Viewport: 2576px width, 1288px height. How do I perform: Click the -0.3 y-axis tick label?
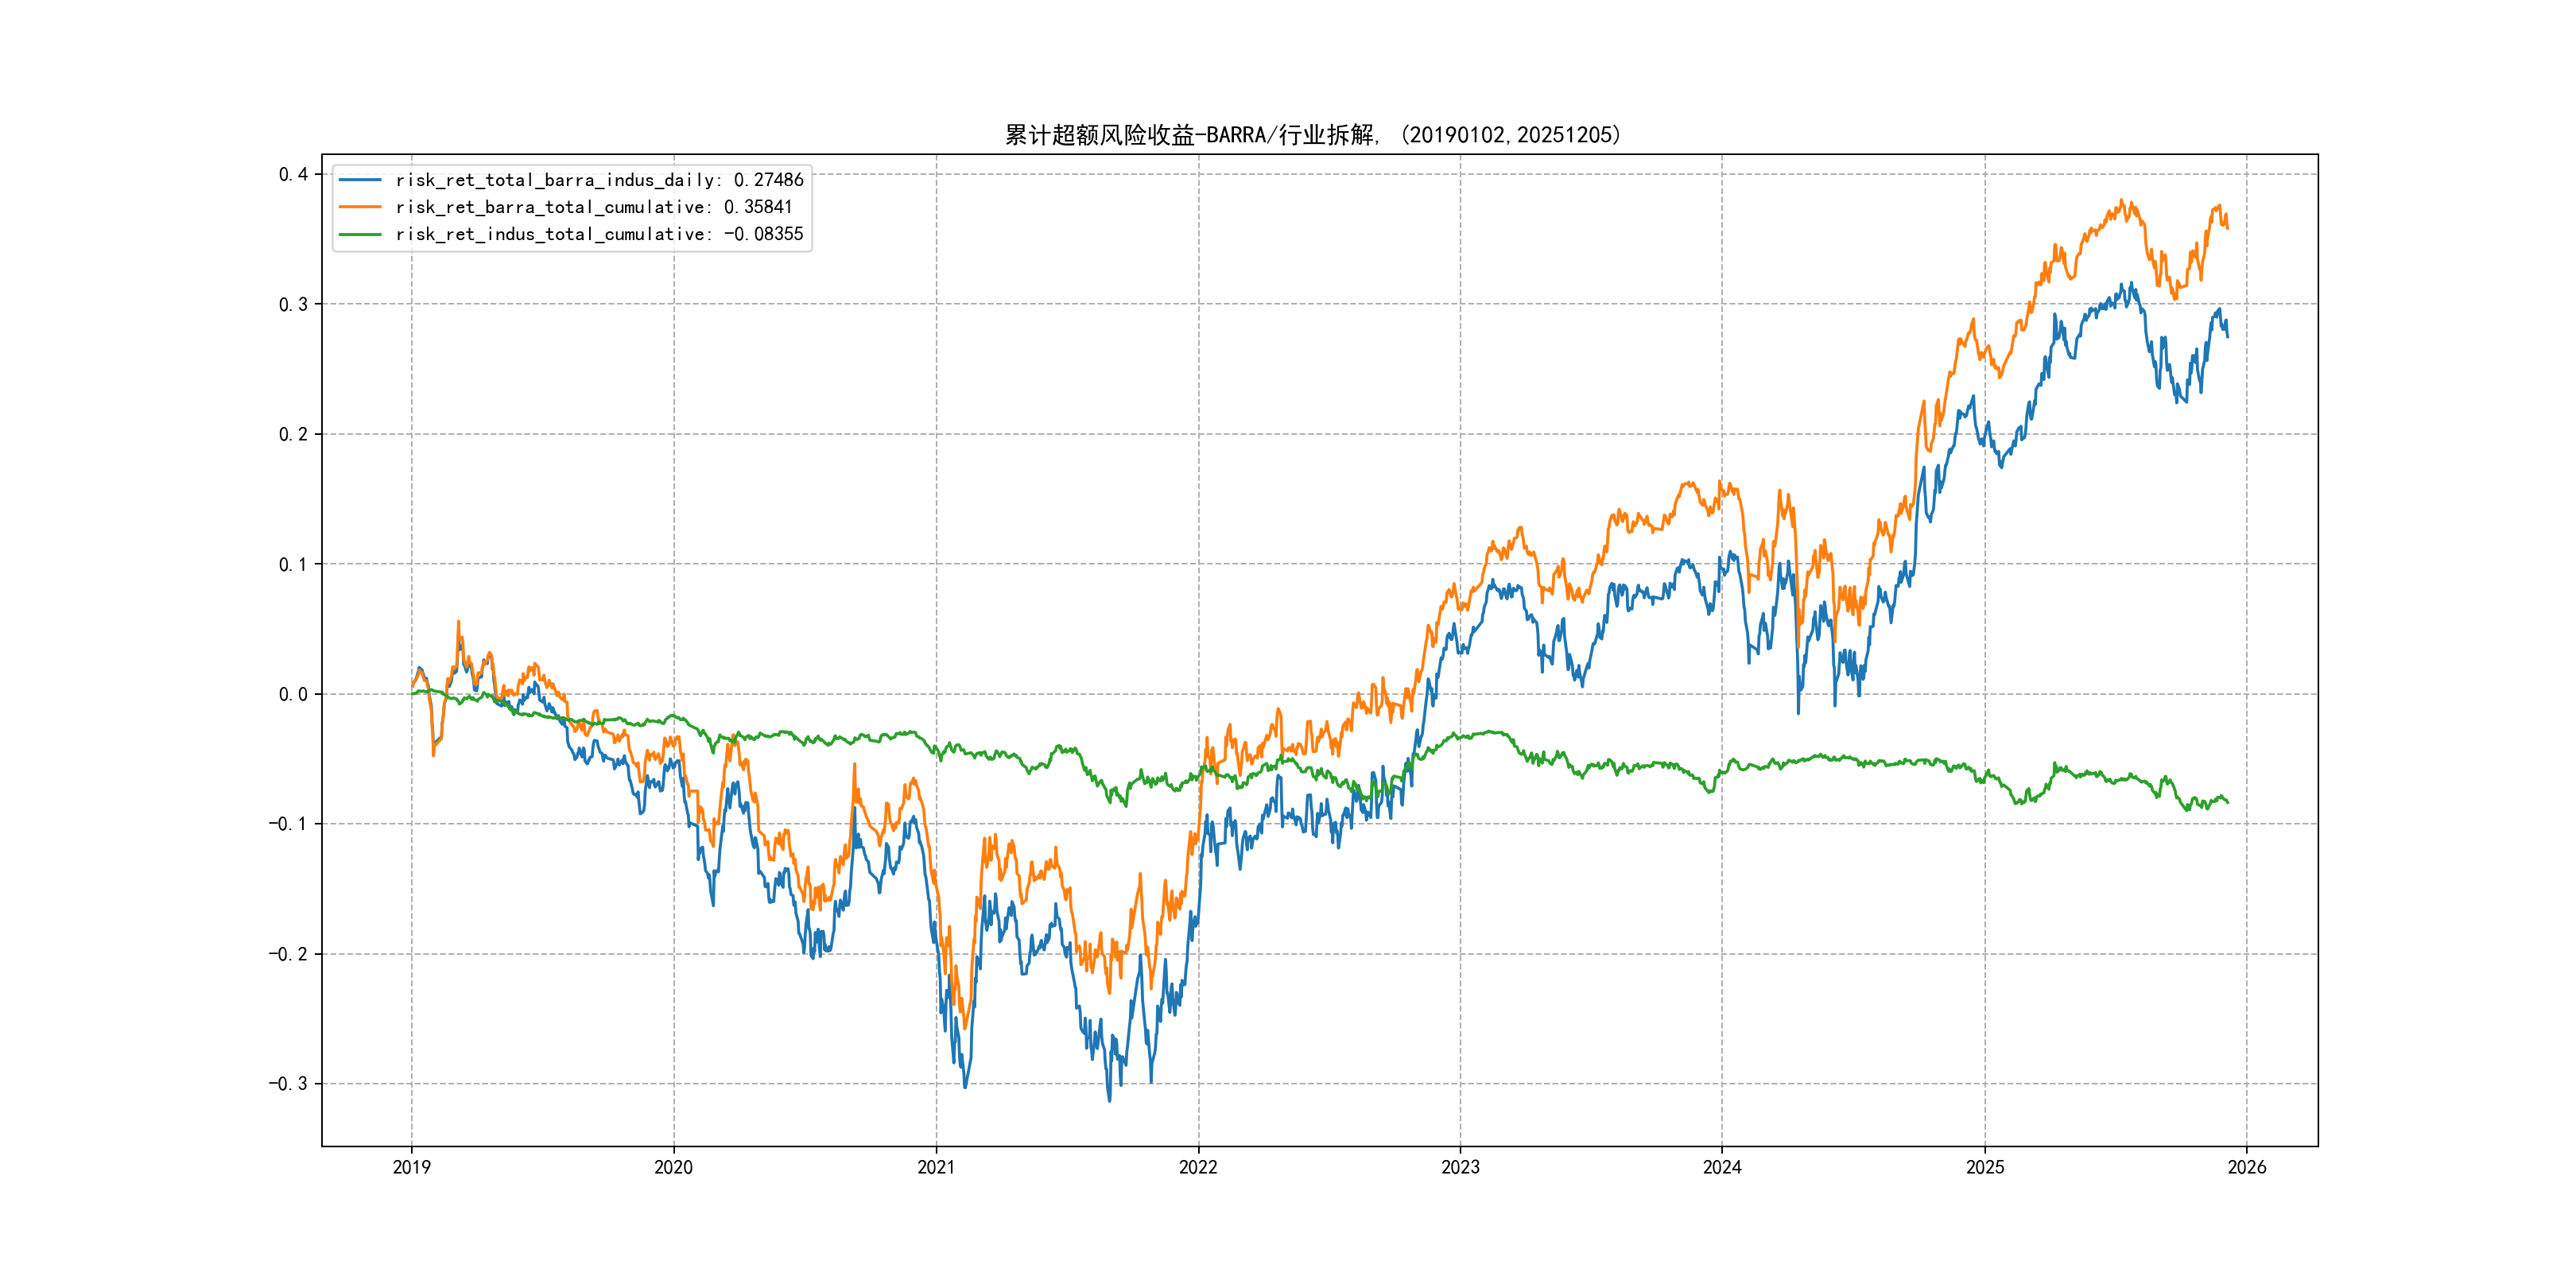(x=287, y=1084)
